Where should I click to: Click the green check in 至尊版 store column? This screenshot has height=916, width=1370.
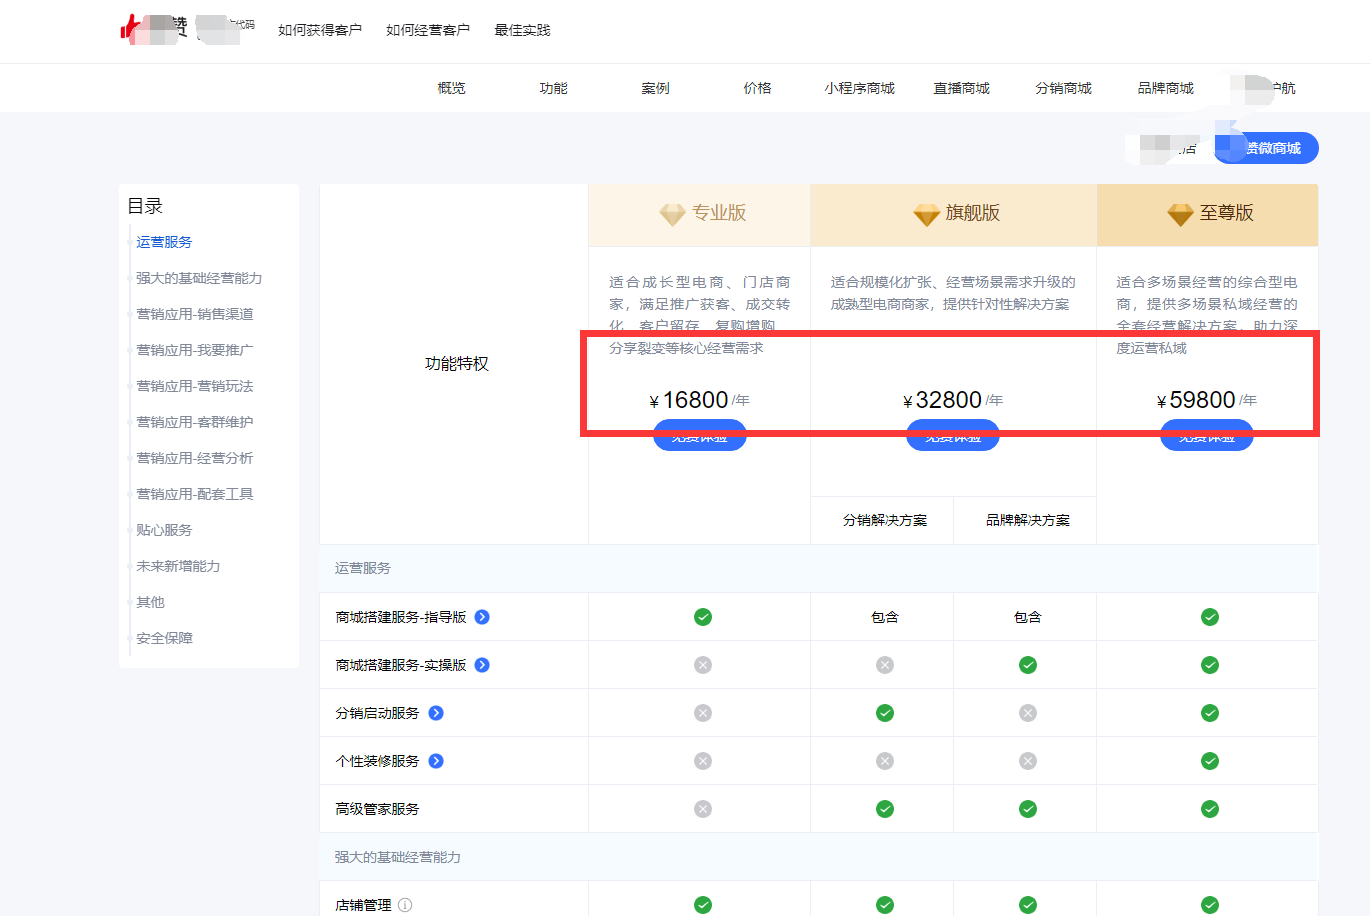[1210, 617]
